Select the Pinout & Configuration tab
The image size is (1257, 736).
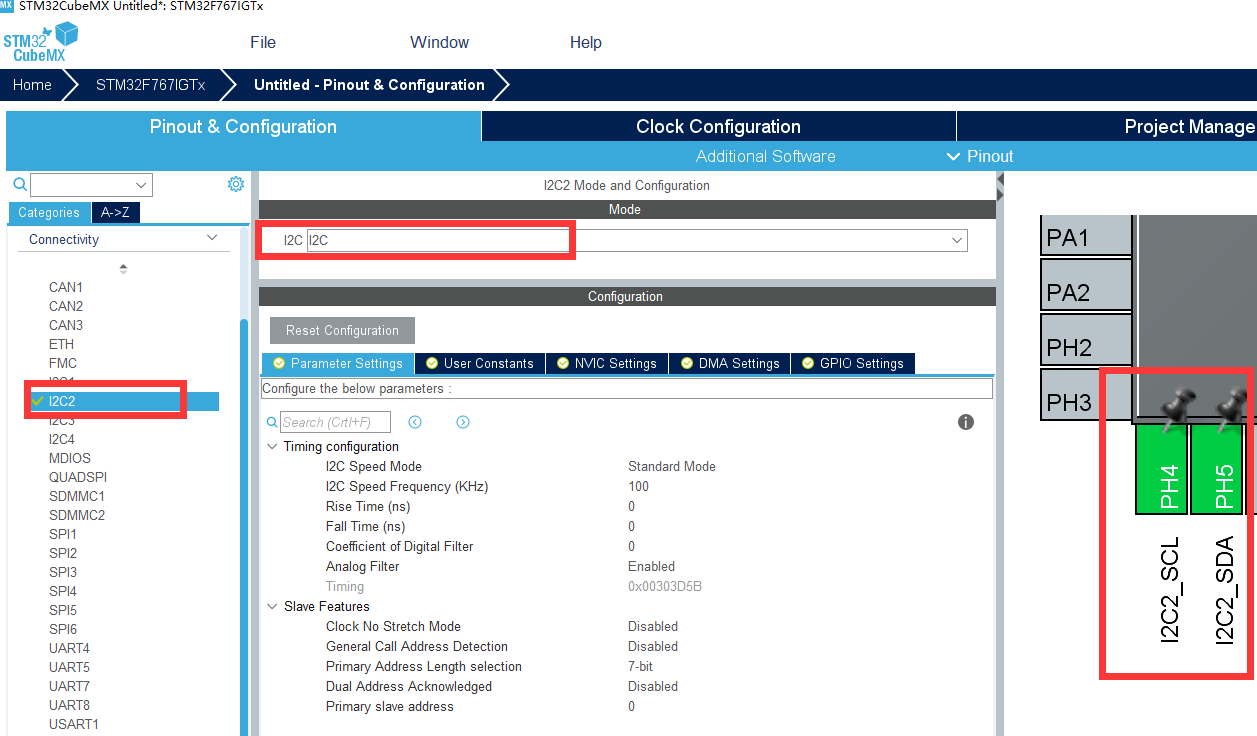[x=243, y=126]
